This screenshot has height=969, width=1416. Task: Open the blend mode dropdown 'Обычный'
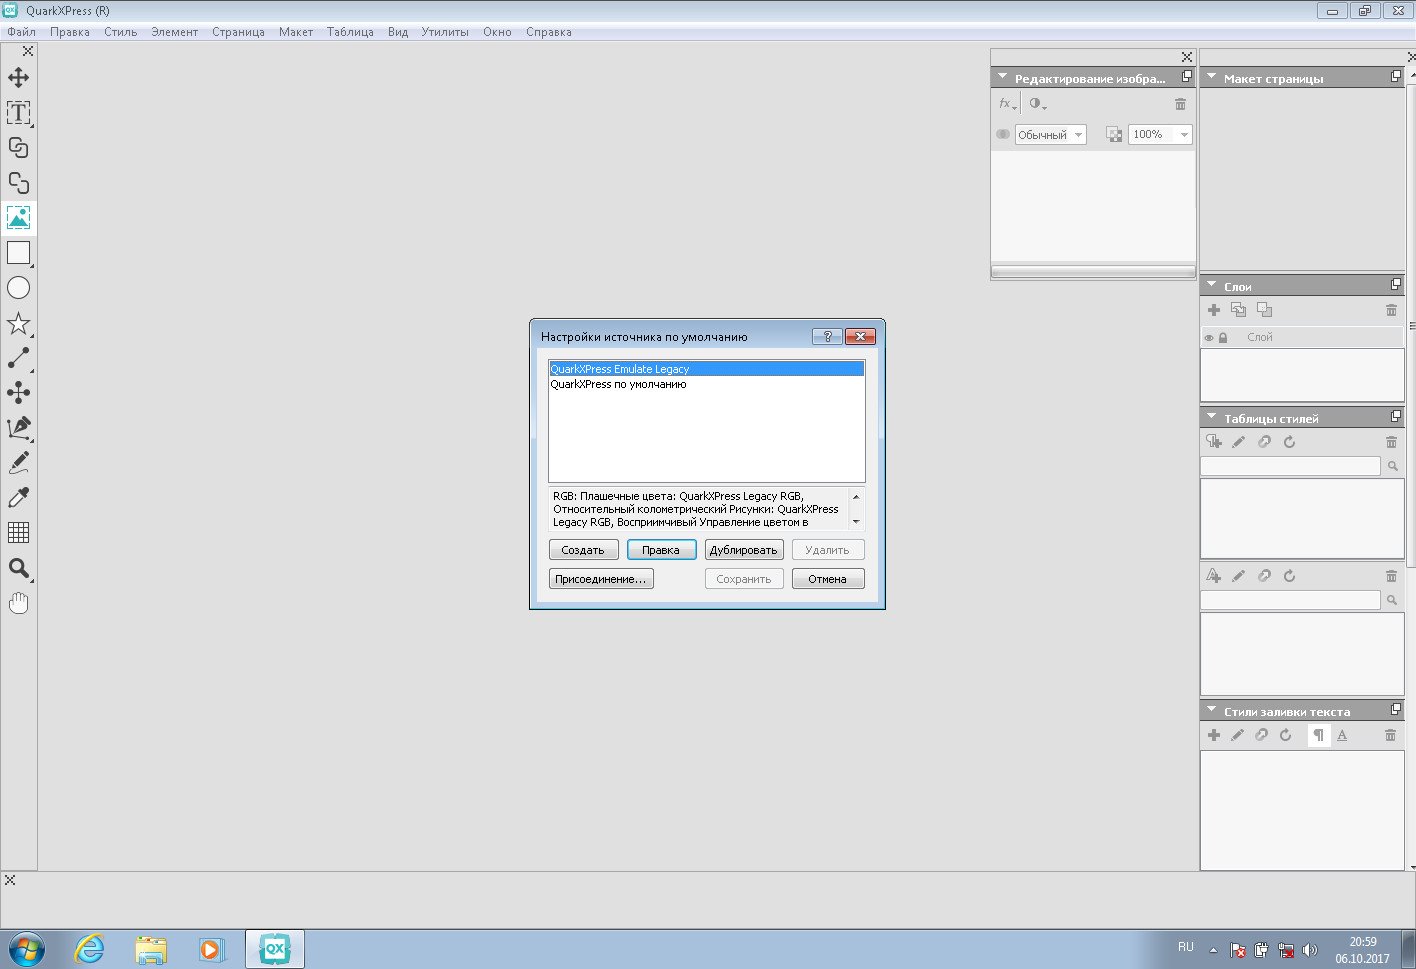(x=1050, y=135)
